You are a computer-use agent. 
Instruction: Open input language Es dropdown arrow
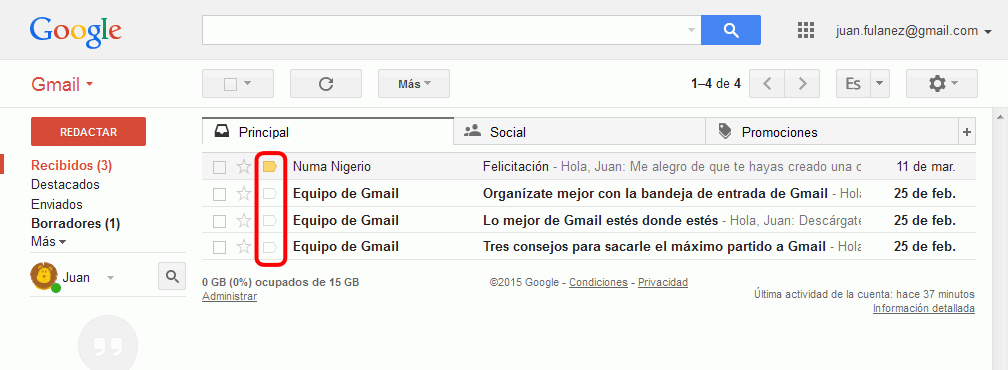(880, 84)
